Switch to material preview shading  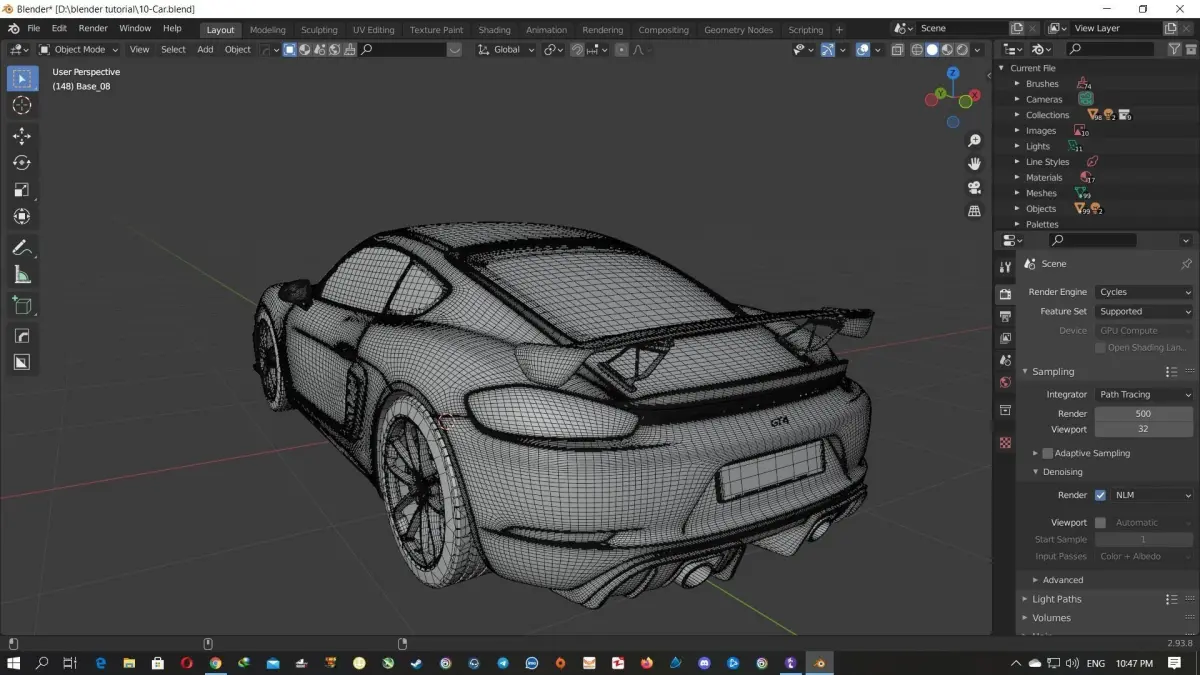tap(947, 49)
